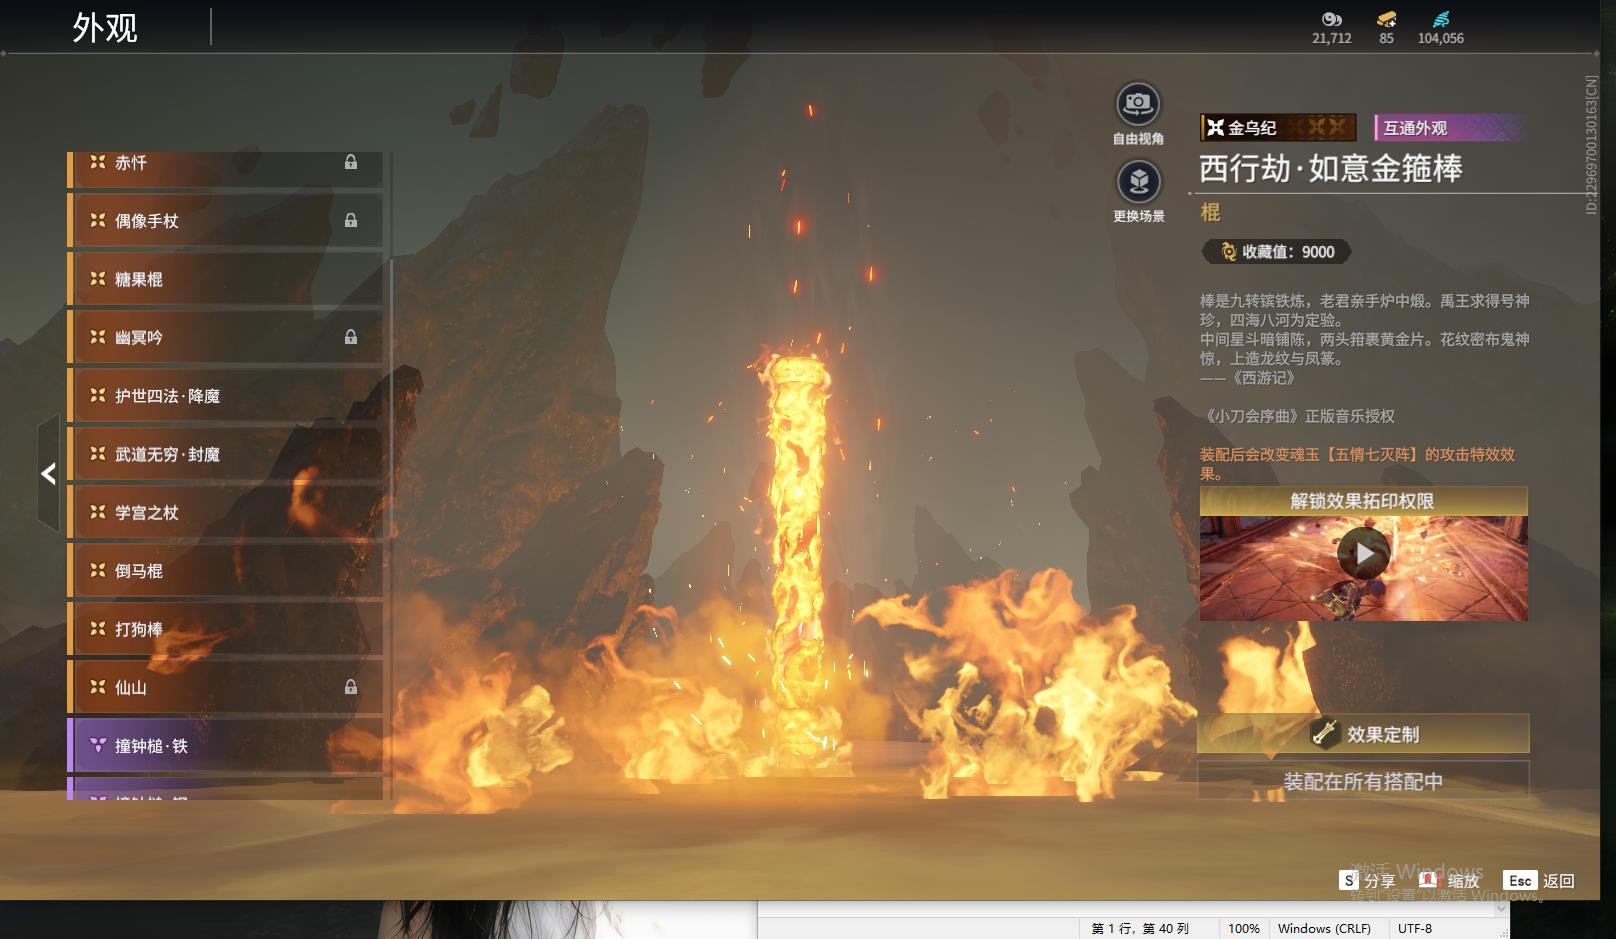Click the lock icon on 幽冥吟

point(351,337)
